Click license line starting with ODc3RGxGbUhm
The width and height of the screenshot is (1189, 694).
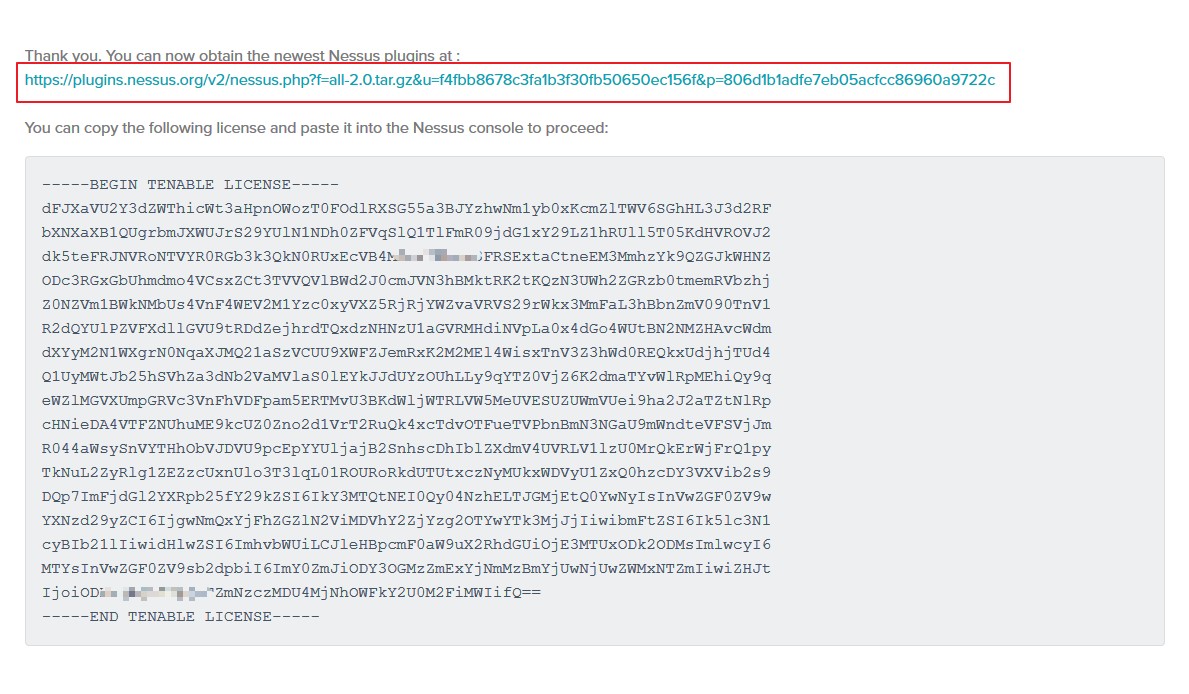click(x=406, y=281)
